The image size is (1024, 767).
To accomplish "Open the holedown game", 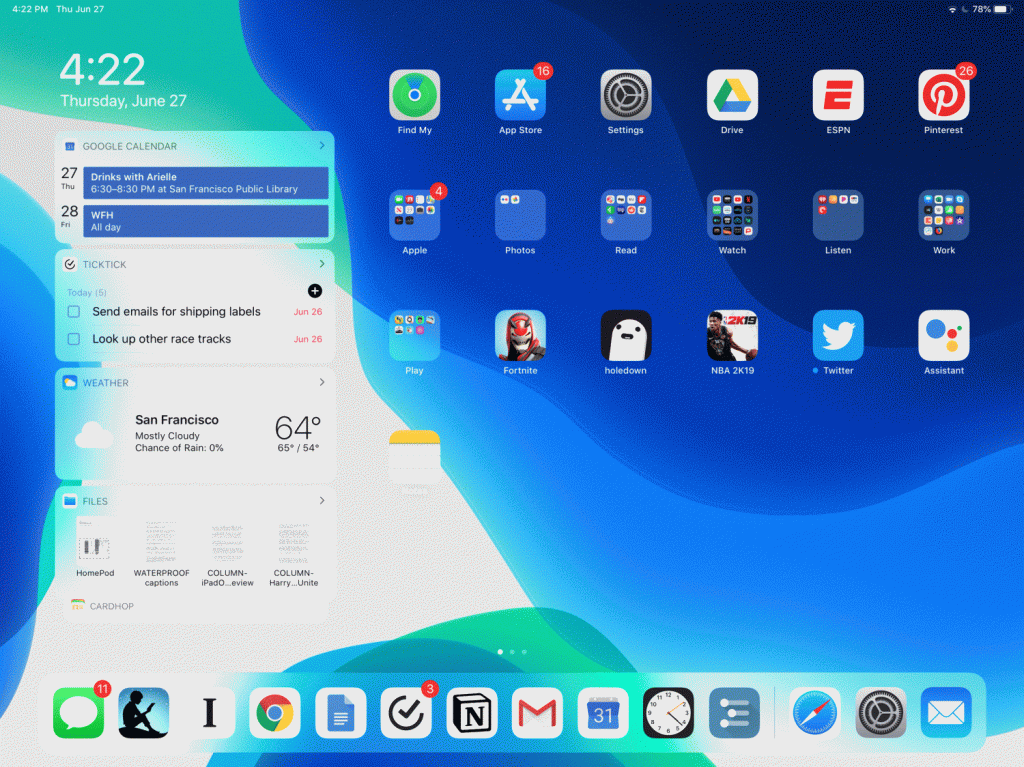I will pyautogui.click(x=626, y=335).
